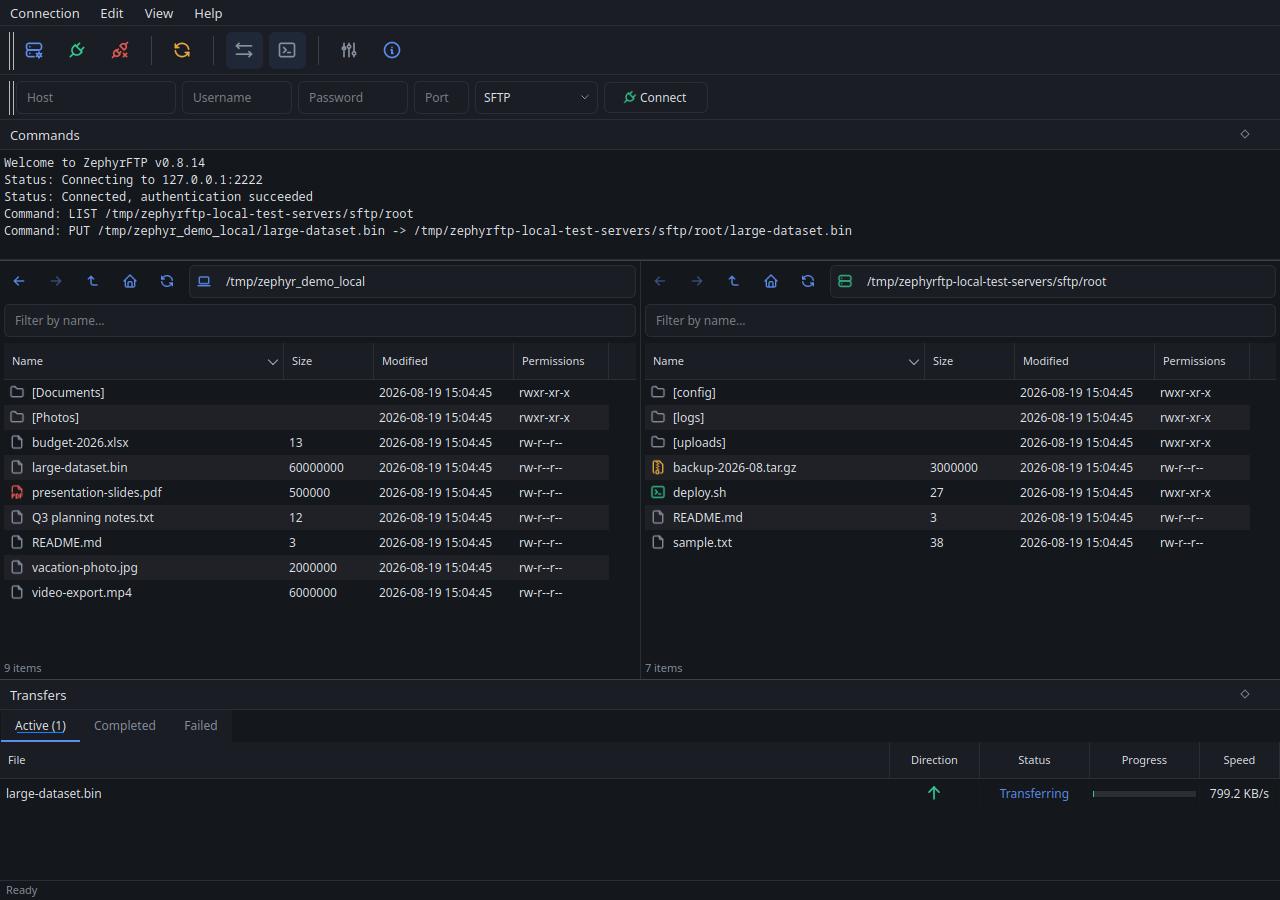
Task: Toggle the transfers panel arrows icon
Action: [244, 50]
